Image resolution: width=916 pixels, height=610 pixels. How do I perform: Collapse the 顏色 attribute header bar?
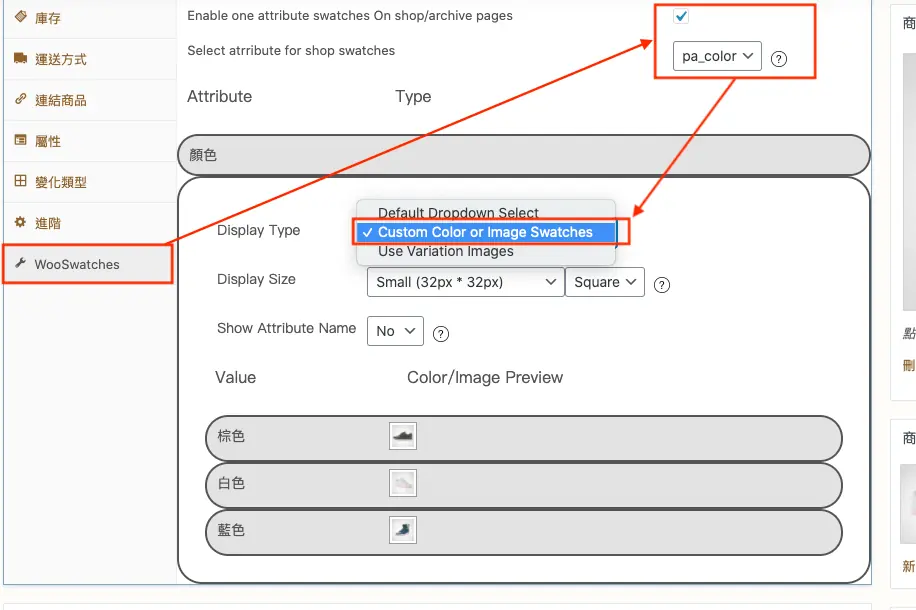click(x=524, y=155)
